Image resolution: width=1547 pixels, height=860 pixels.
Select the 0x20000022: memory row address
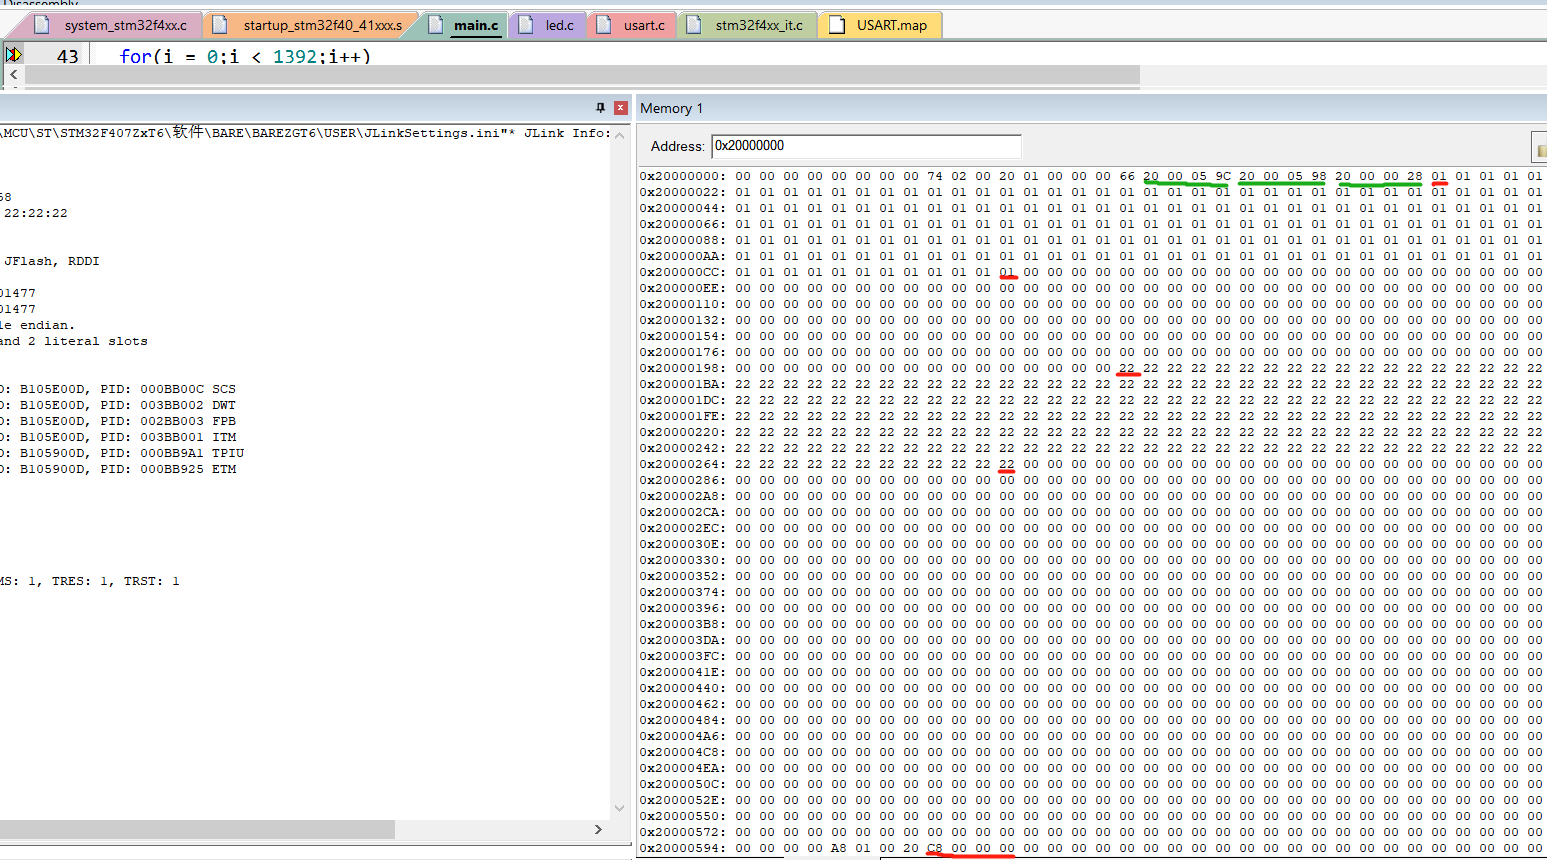click(683, 192)
